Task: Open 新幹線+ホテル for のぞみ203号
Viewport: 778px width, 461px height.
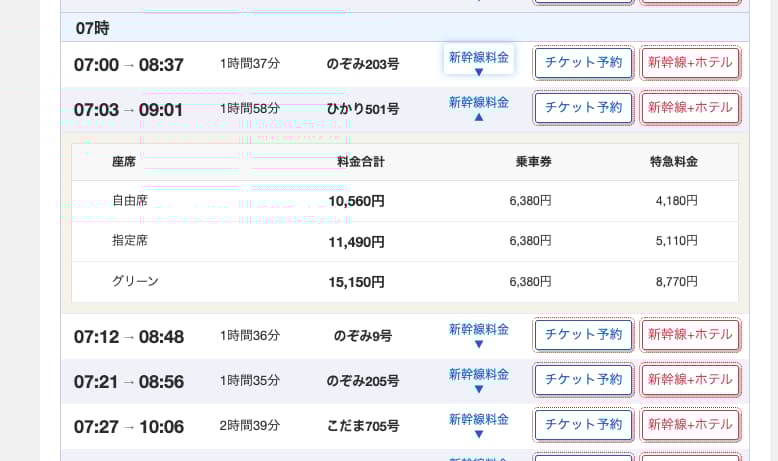Action: coord(690,63)
